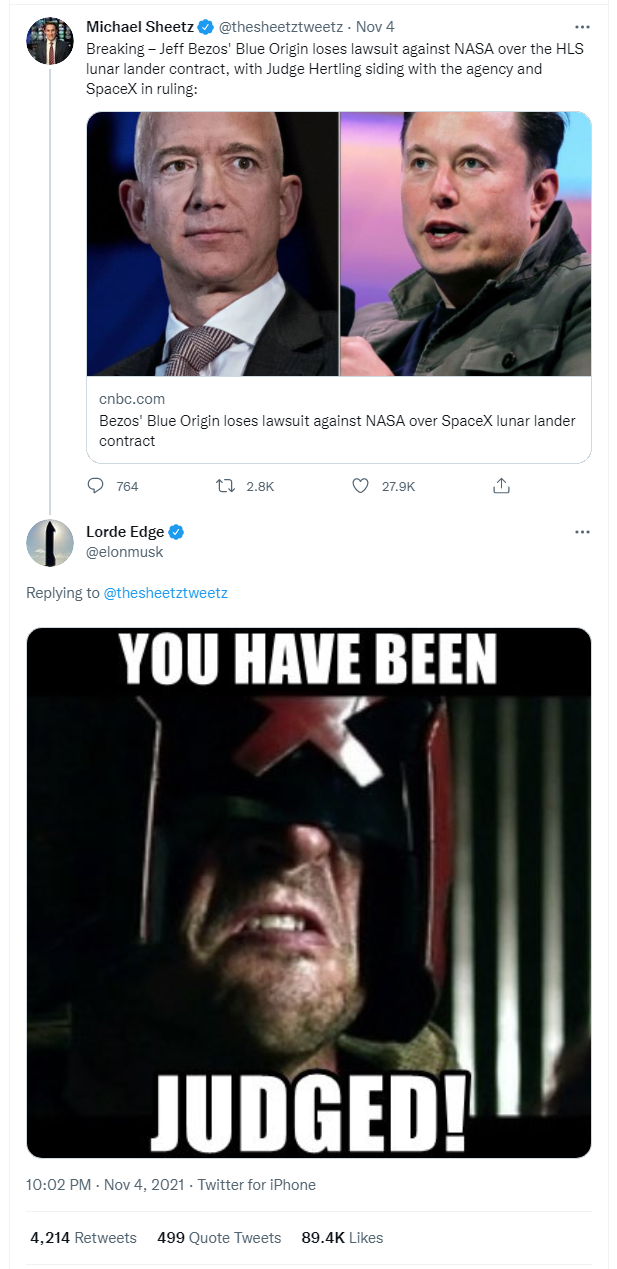Click the share icon on Sheetz's tweet
Screen dimensions: 617x1269
502,486
